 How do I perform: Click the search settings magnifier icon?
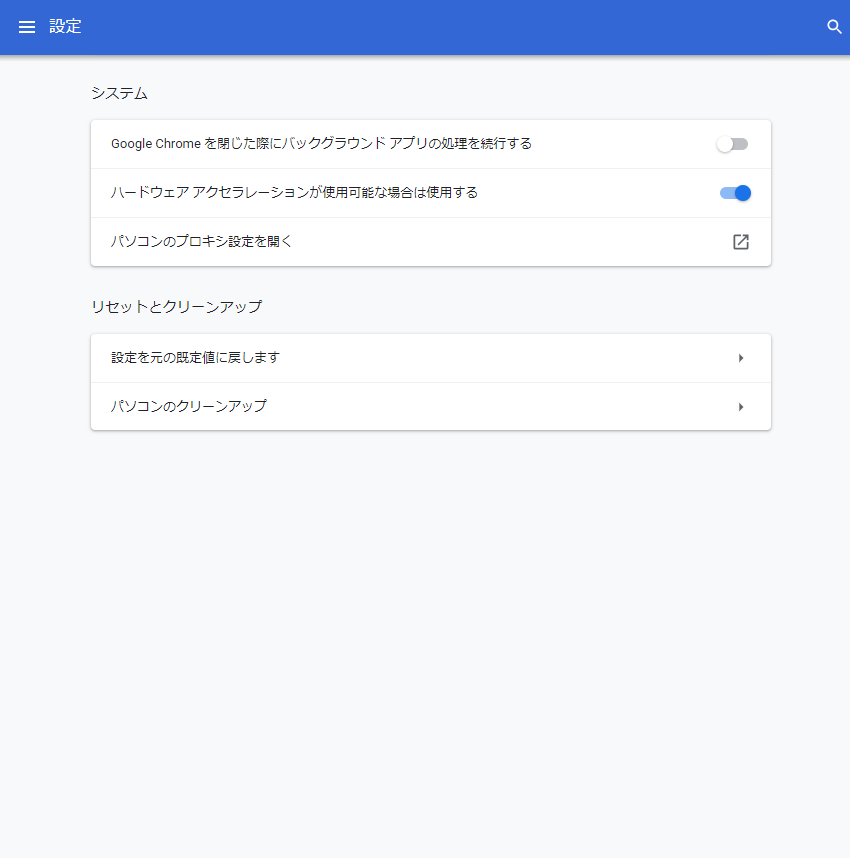point(834,27)
